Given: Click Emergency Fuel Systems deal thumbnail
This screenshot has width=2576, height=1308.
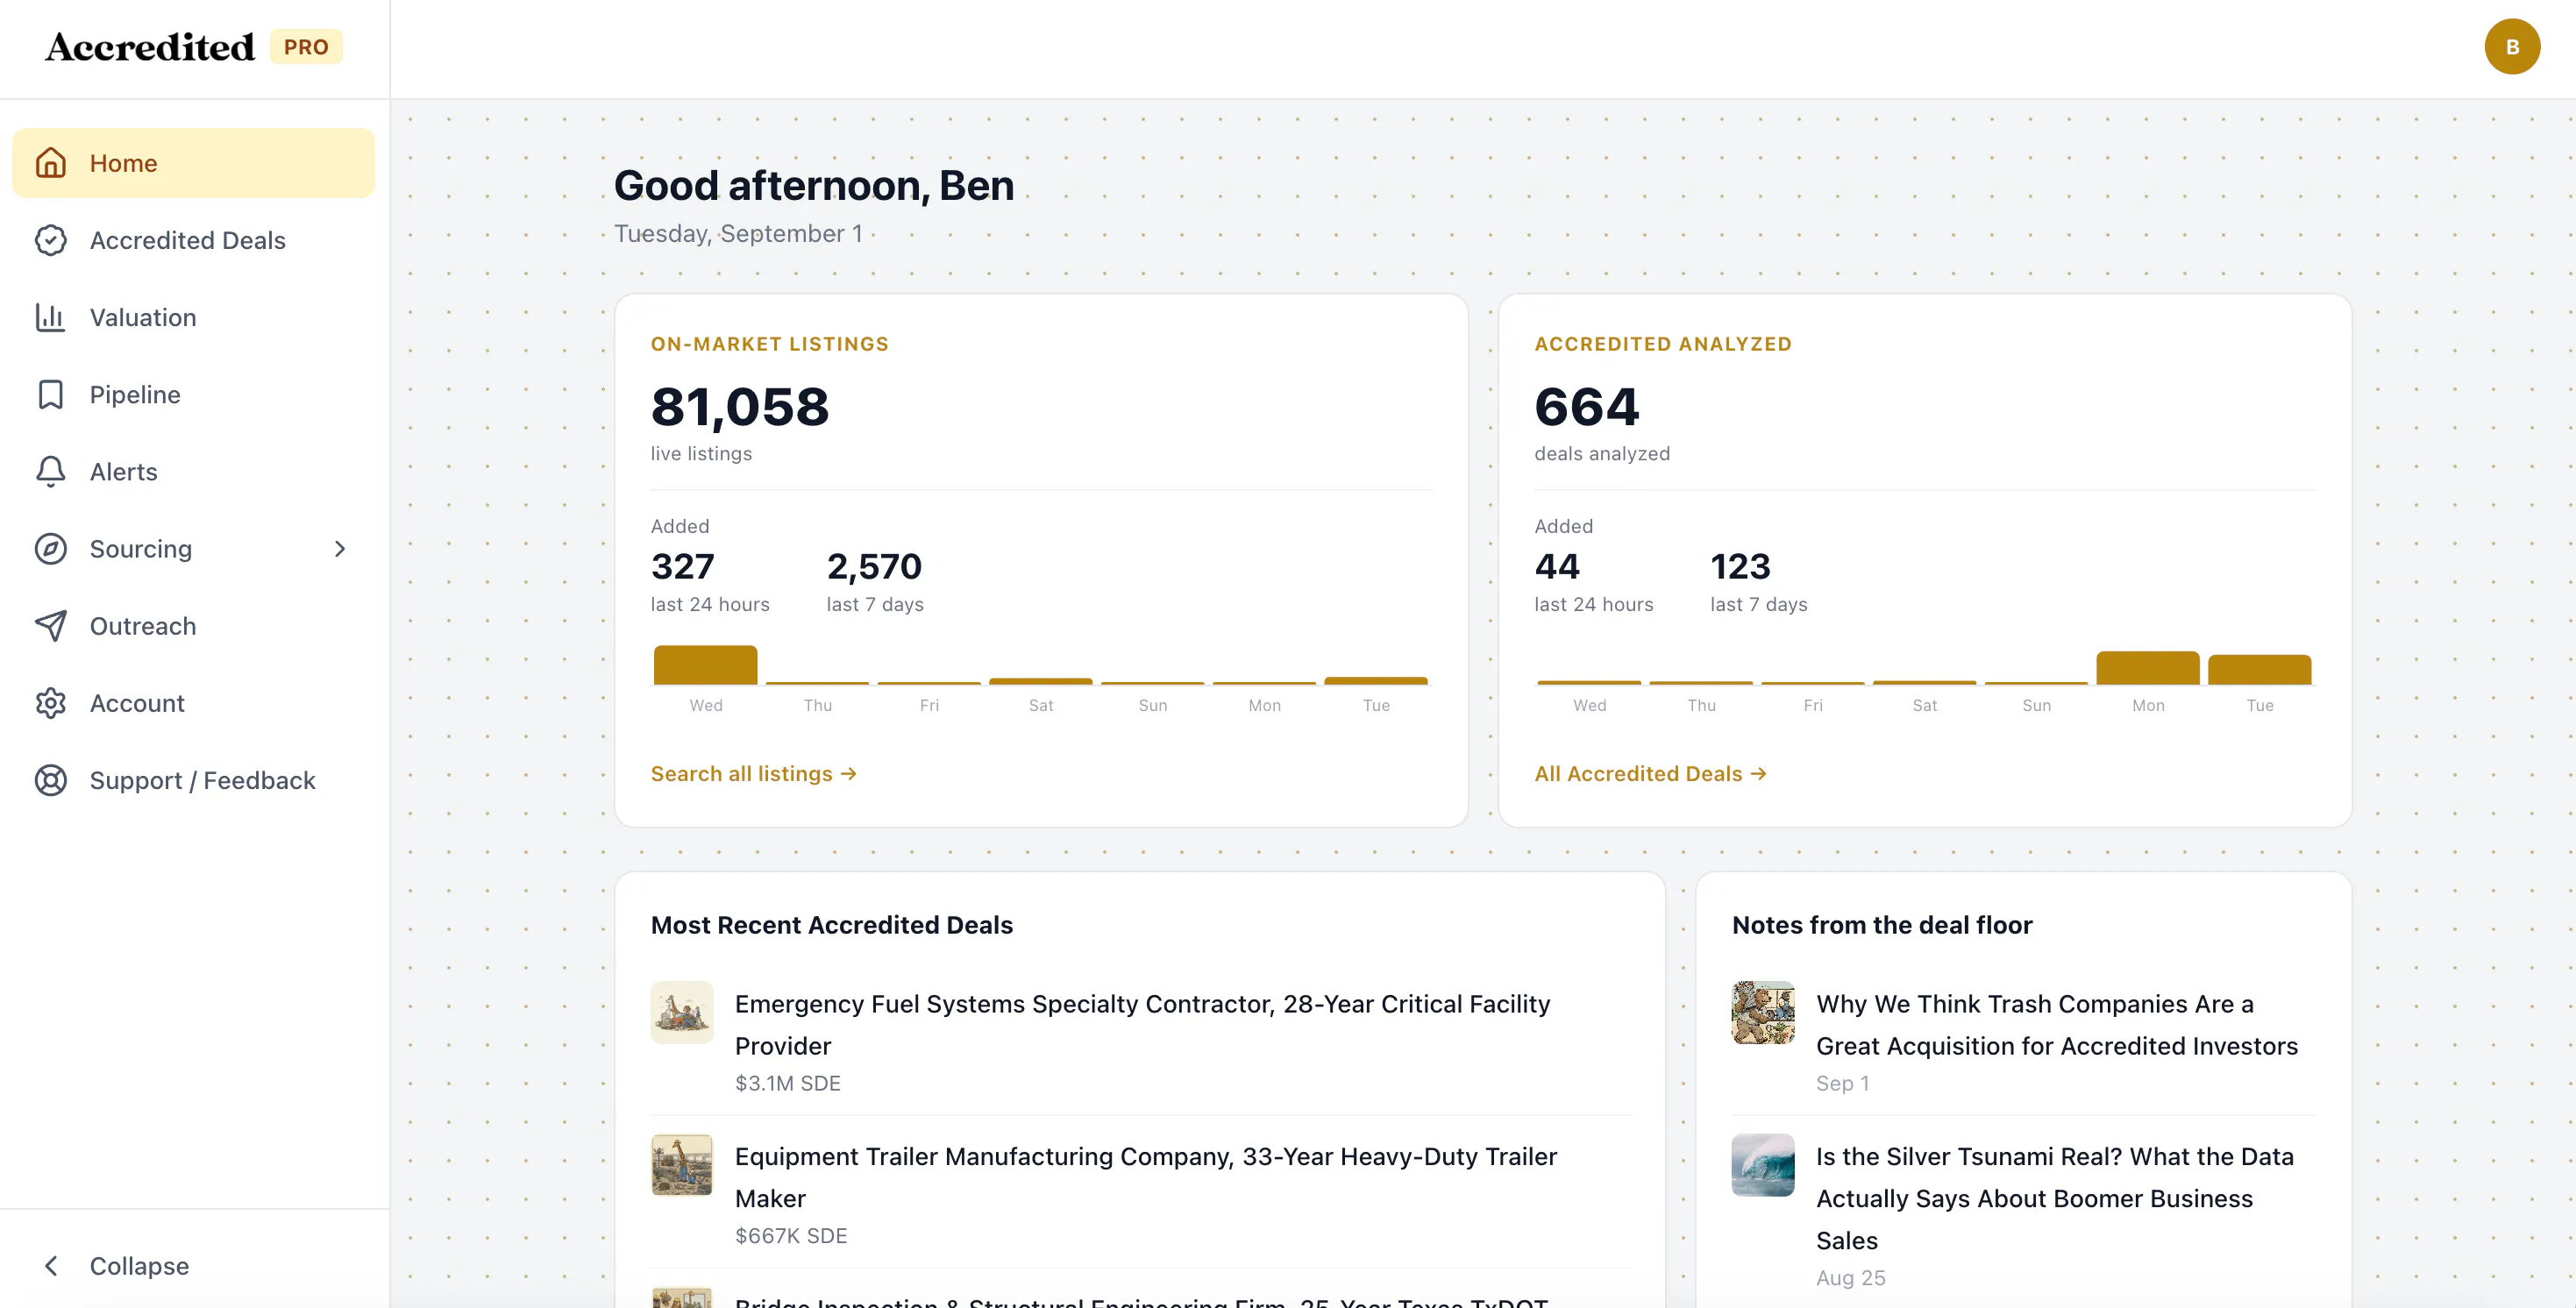Looking at the screenshot, I should [x=682, y=1012].
